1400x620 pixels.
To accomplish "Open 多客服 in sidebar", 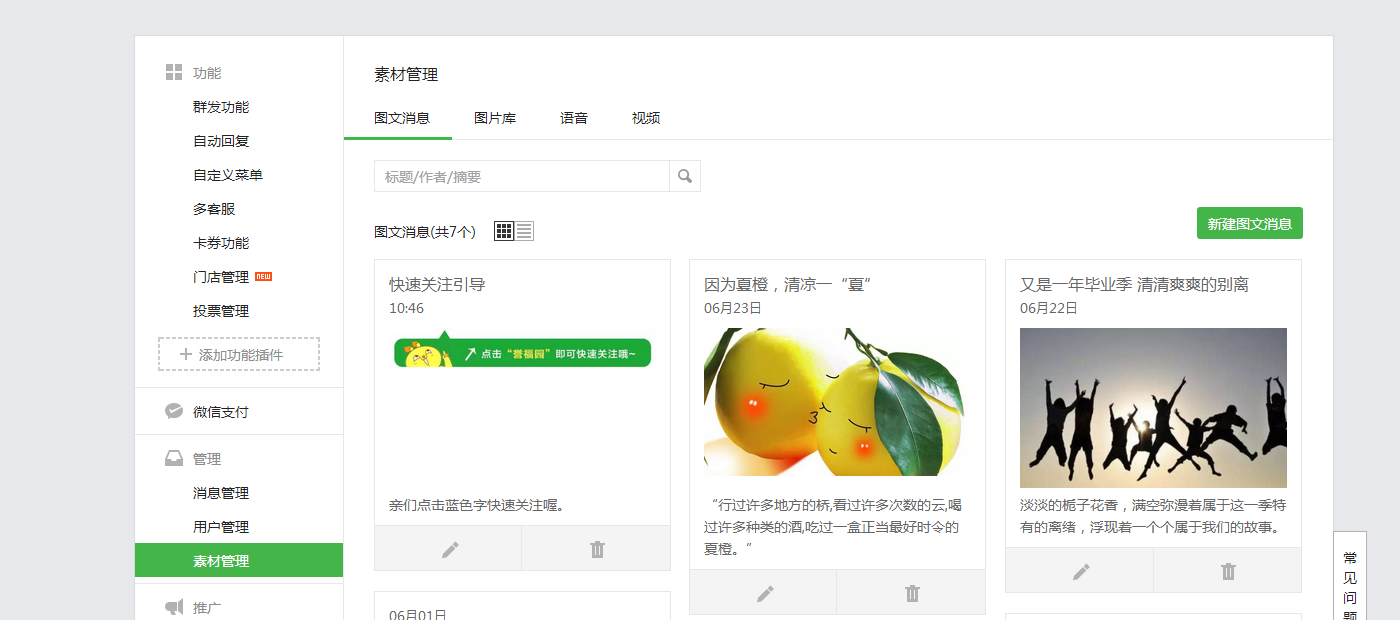I will 214,209.
